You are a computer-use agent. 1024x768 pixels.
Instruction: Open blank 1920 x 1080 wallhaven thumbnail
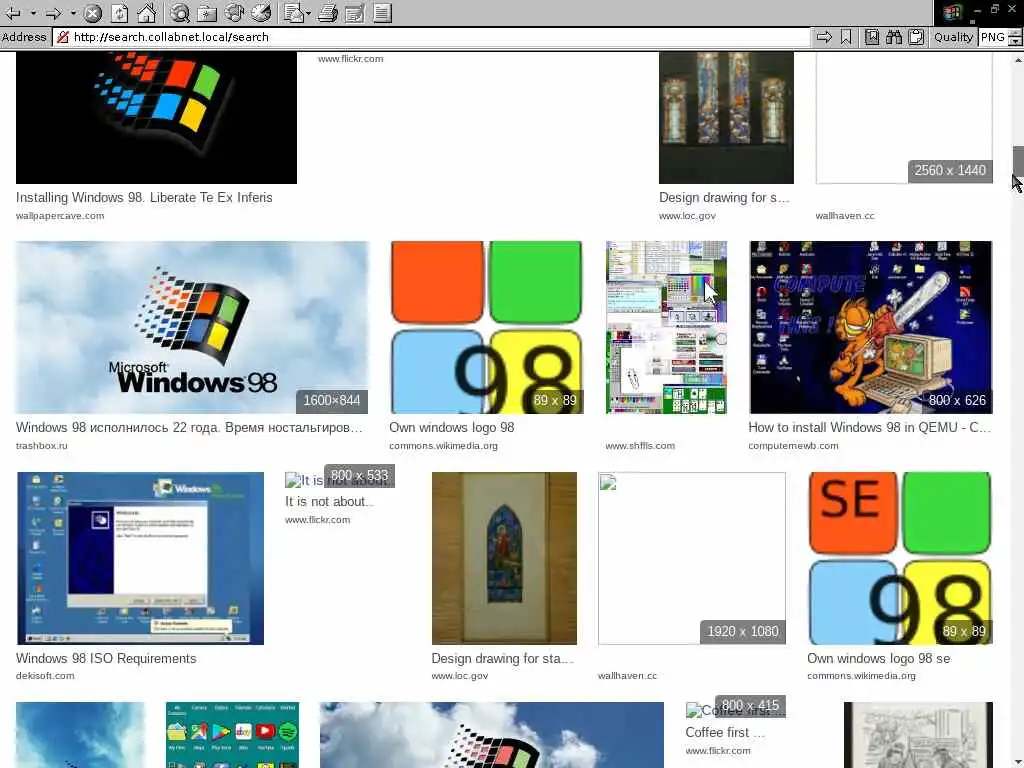click(x=692, y=558)
